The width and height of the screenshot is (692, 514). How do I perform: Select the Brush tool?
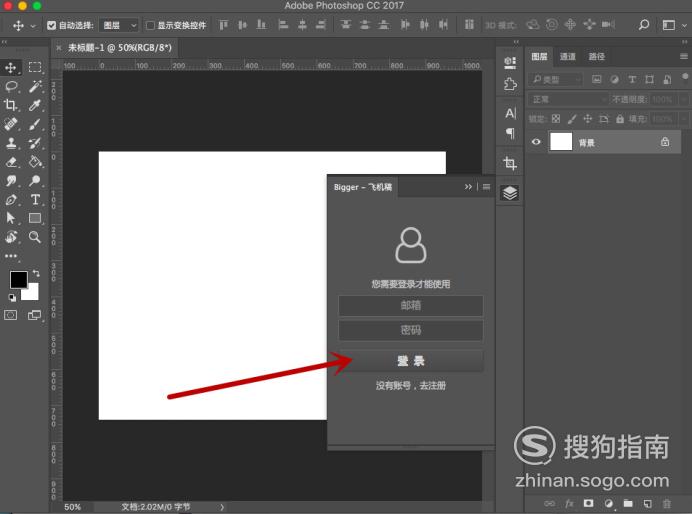coord(35,124)
